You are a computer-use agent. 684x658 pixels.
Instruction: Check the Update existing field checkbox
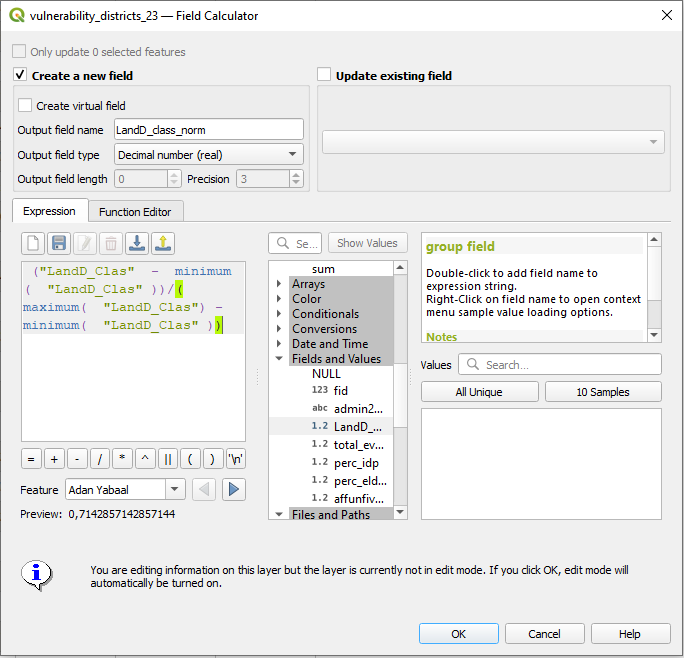point(324,75)
